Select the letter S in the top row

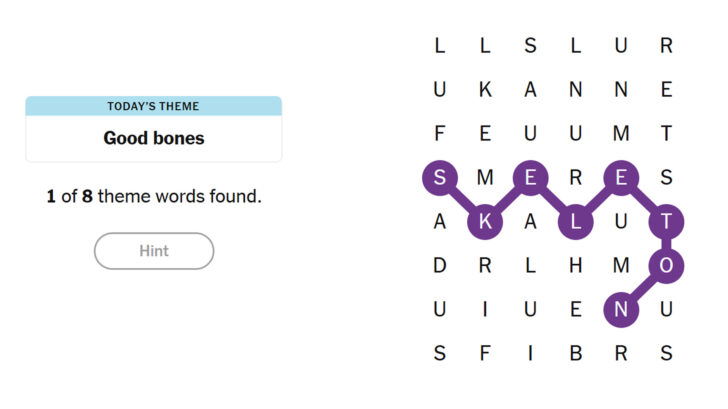click(x=530, y=46)
